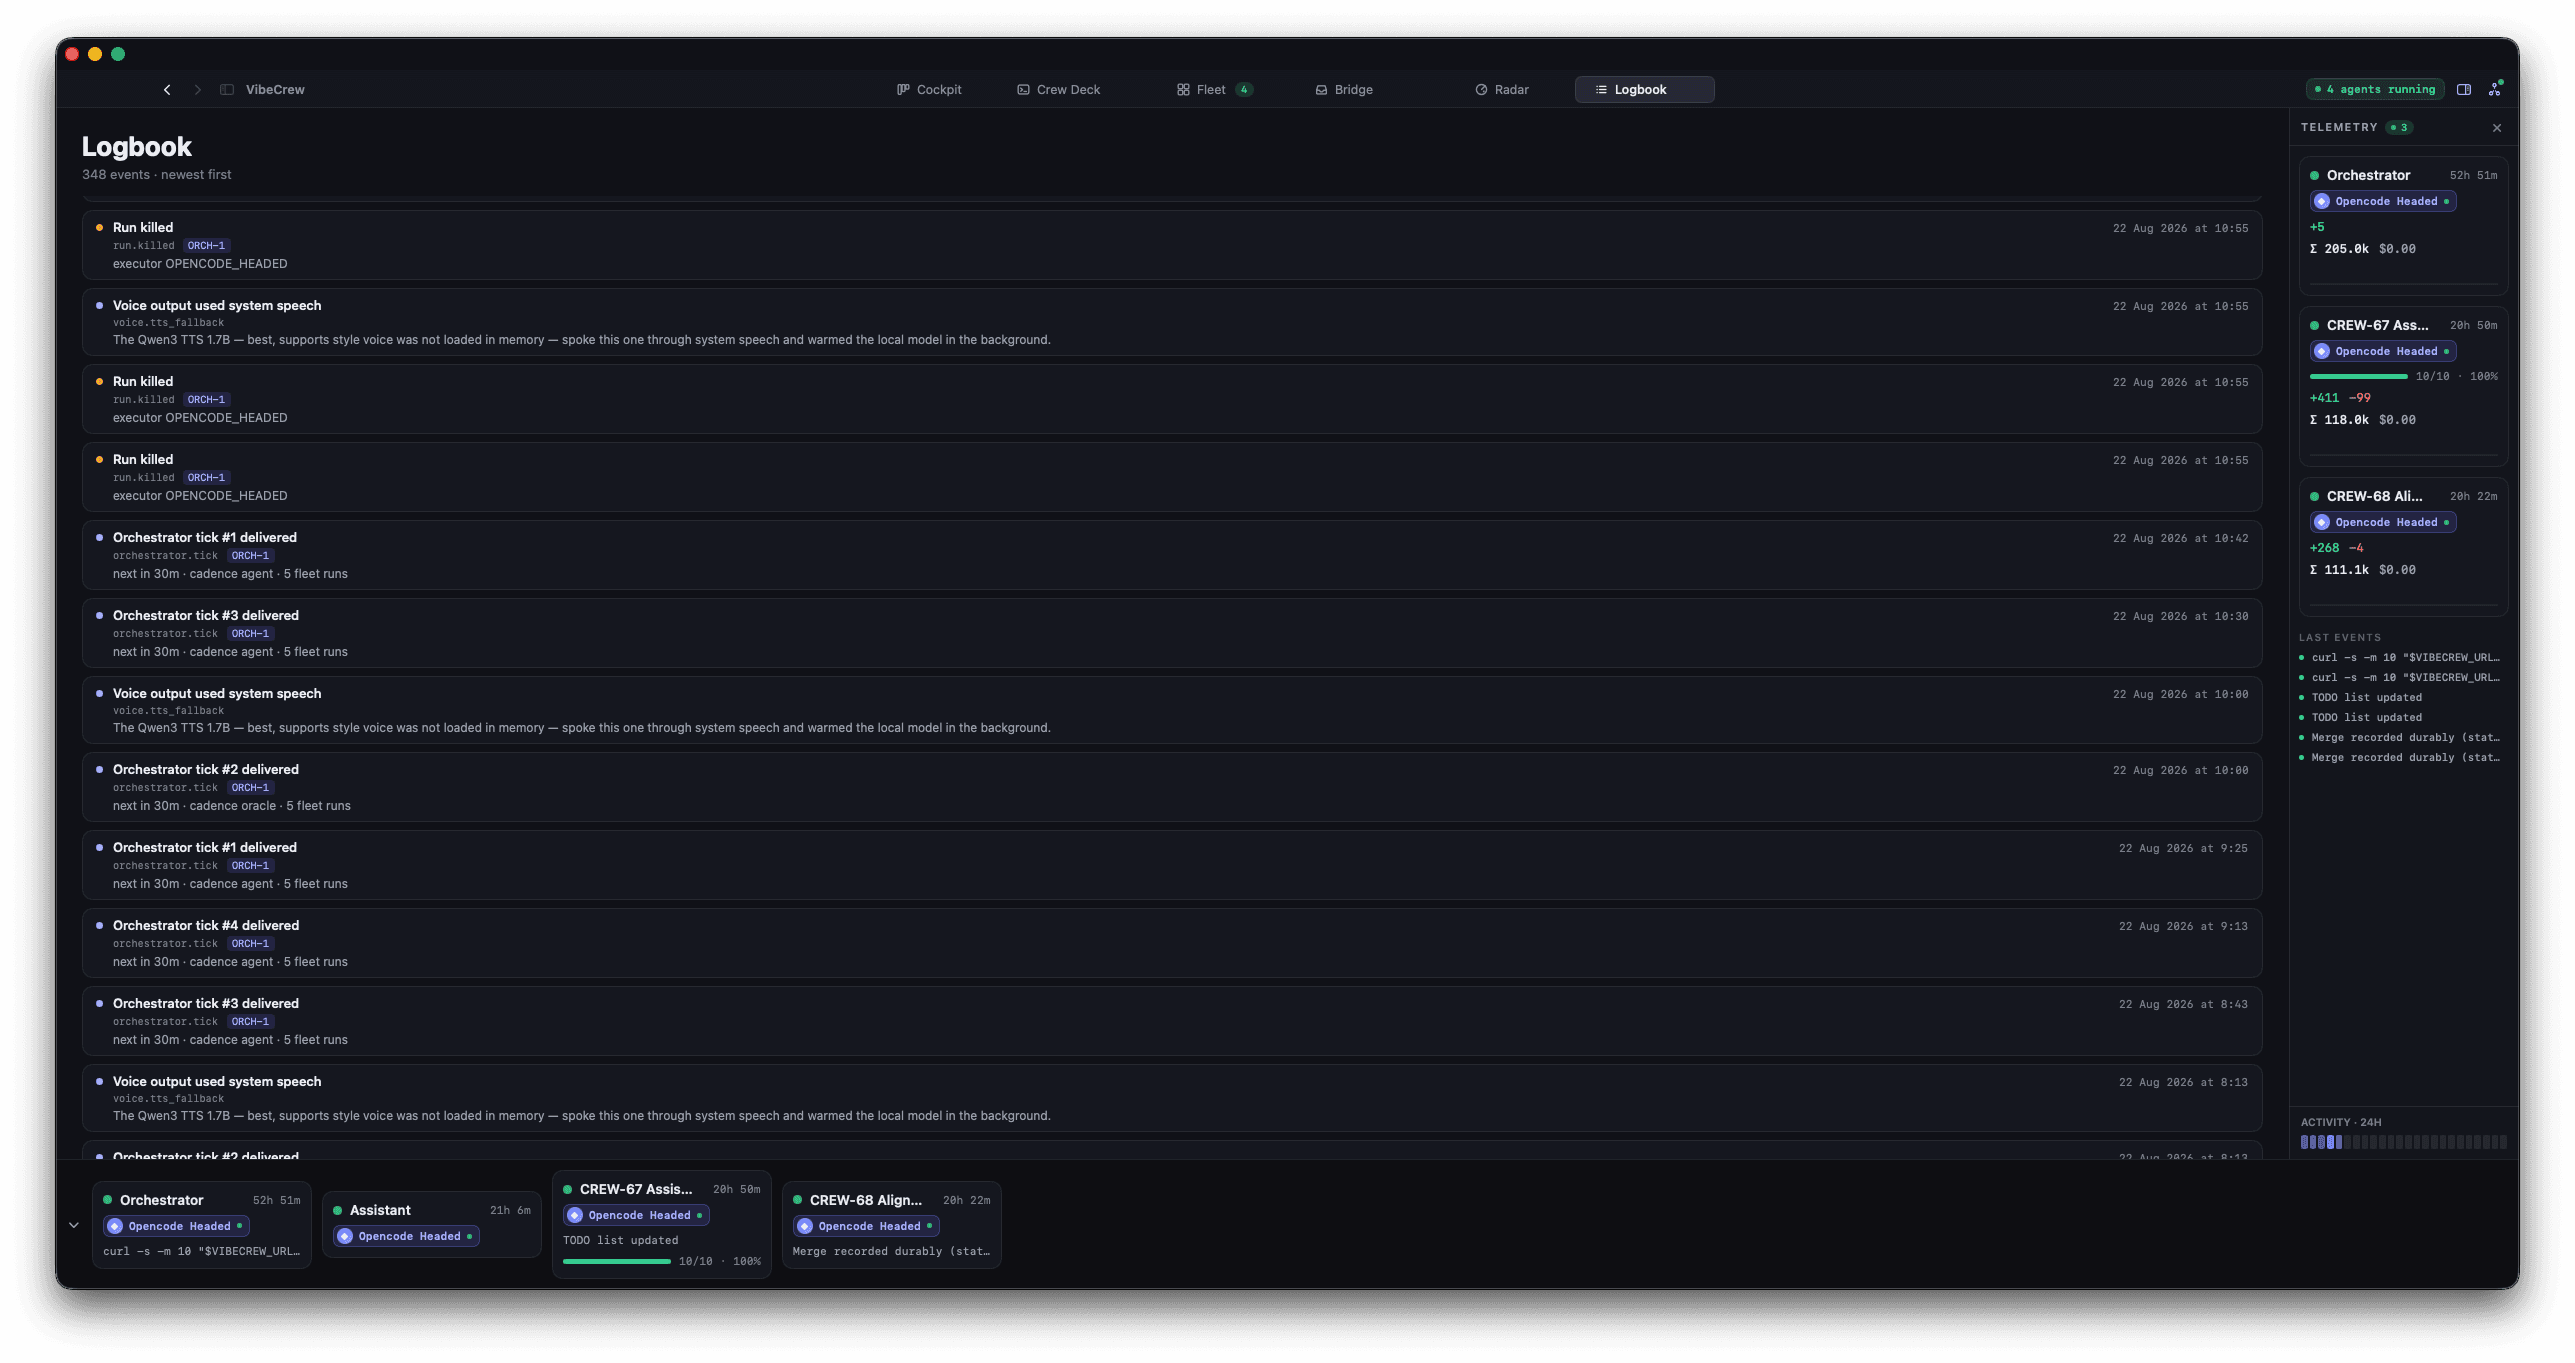Viewport: 2575px width, 1363px height.
Task: Click the '+411' additions value in CREW-67 card
Action: (x=2324, y=398)
